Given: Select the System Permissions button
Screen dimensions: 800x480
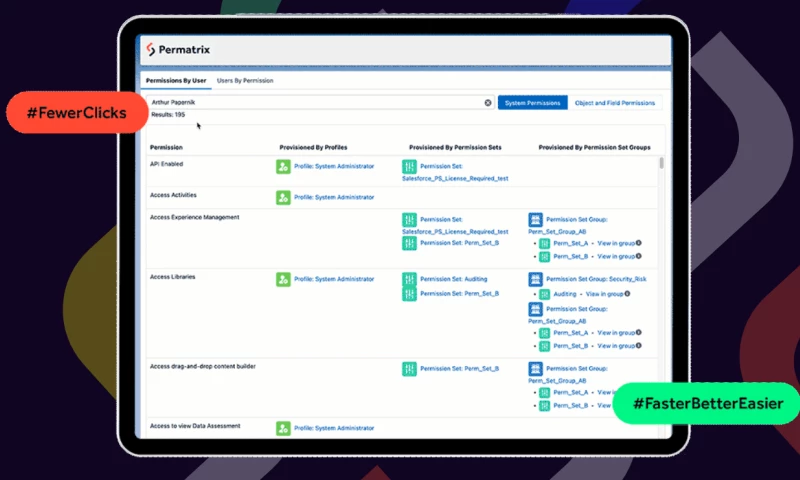Looking at the screenshot, I should tap(532, 103).
